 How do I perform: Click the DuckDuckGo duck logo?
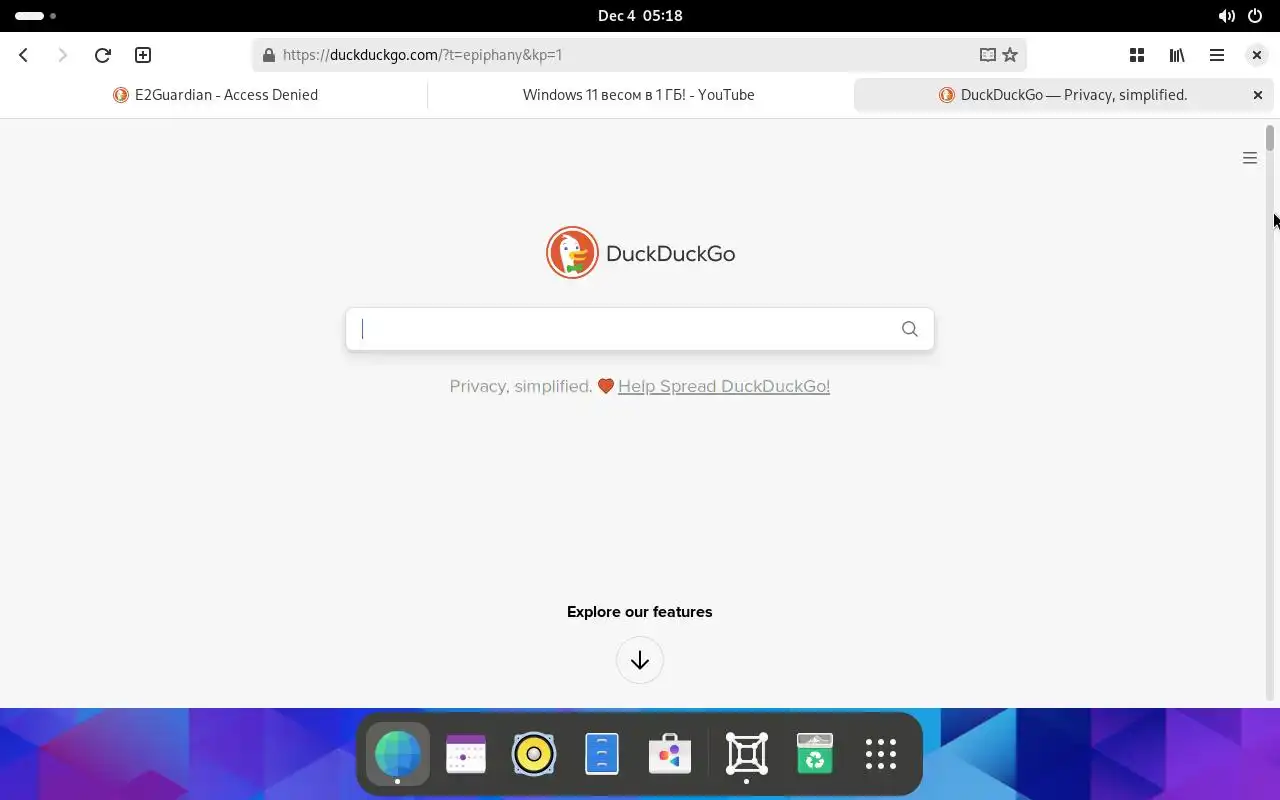point(572,252)
